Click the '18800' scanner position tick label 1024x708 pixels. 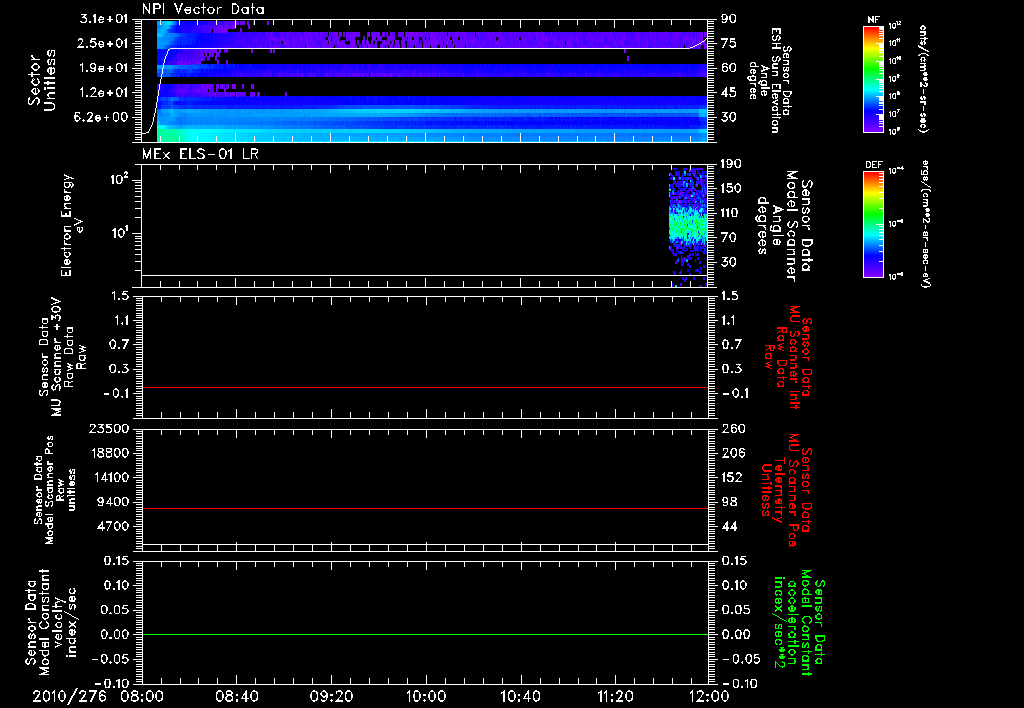pyautogui.click(x=108, y=453)
